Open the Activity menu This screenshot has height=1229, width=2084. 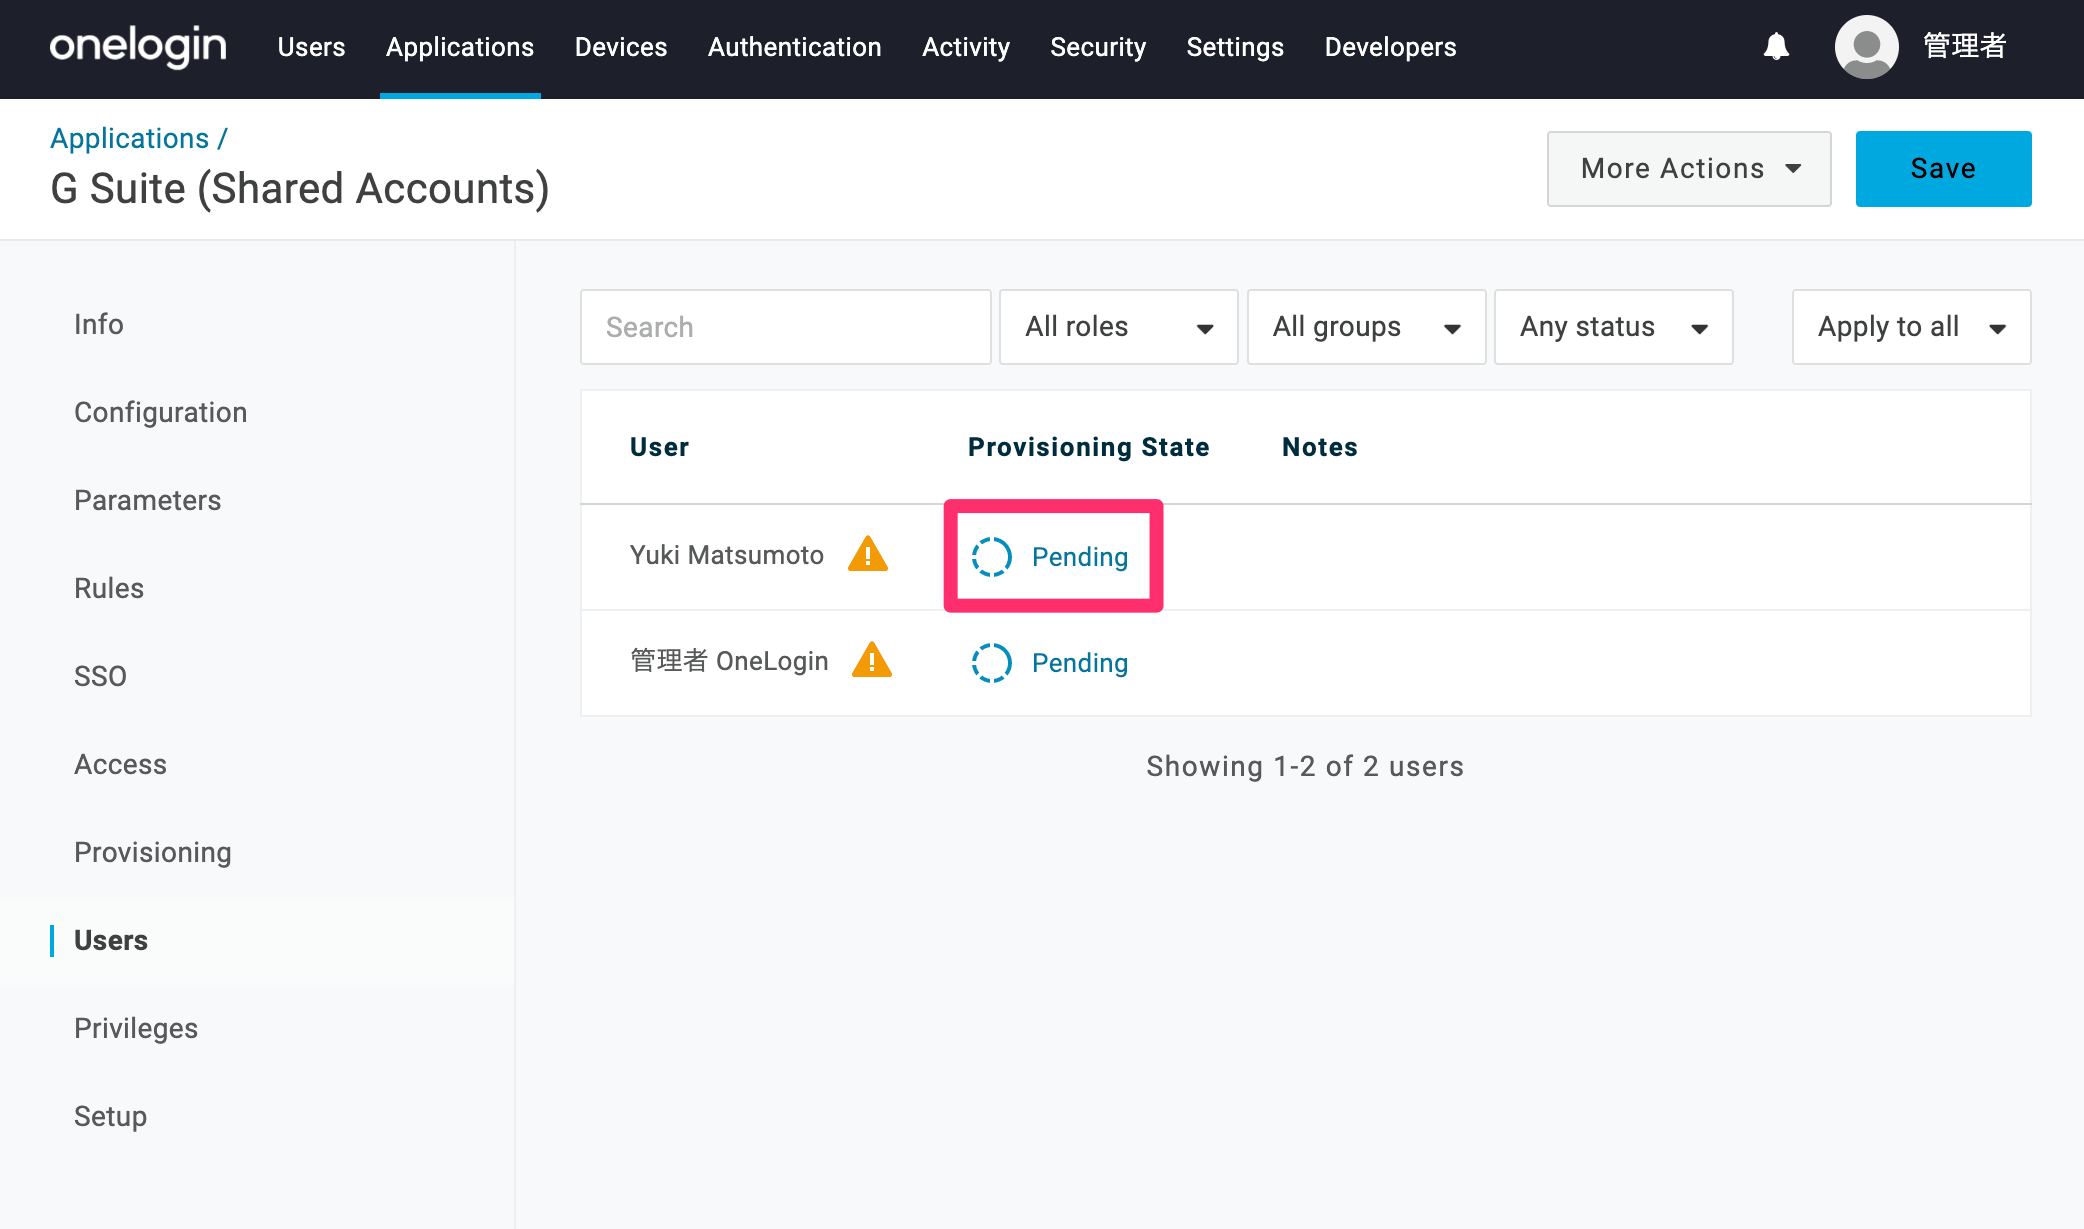966,47
